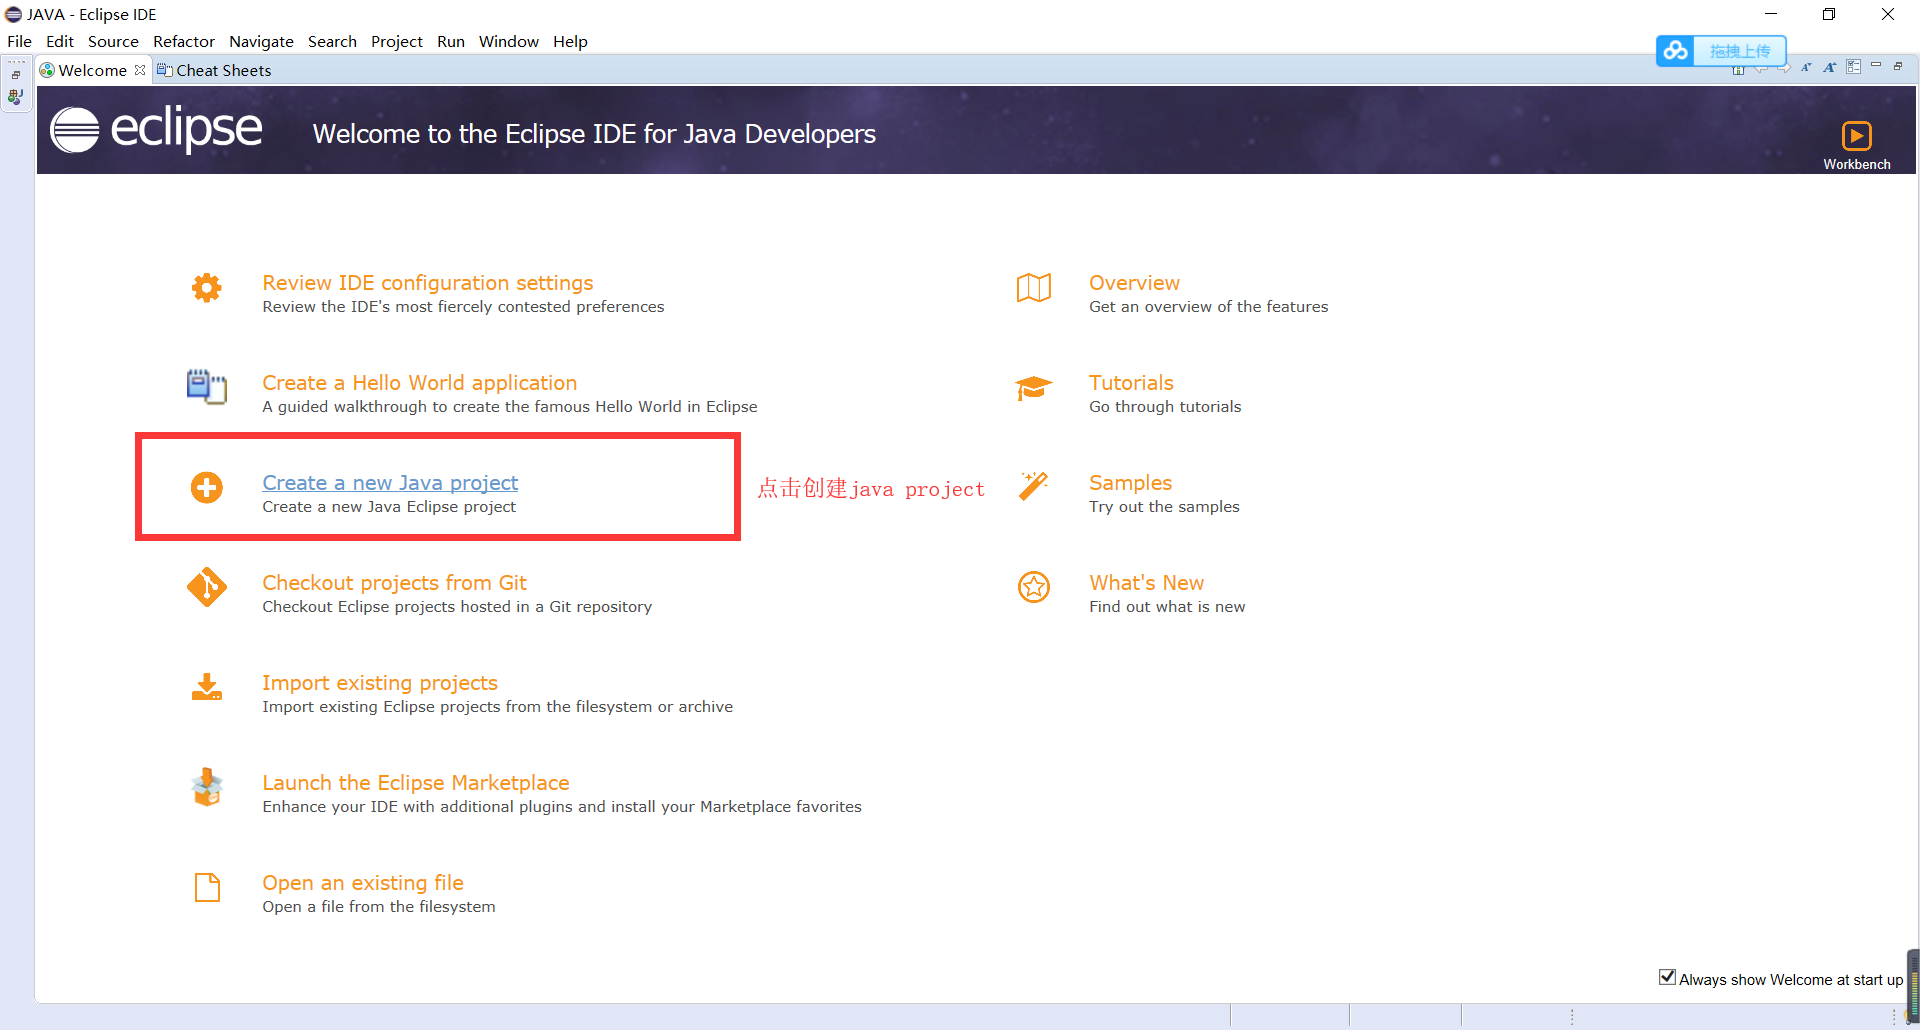This screenshot has height=1030, width=1920.
Task: Open Review IDE configuration settings link
Action: (427, 283)
